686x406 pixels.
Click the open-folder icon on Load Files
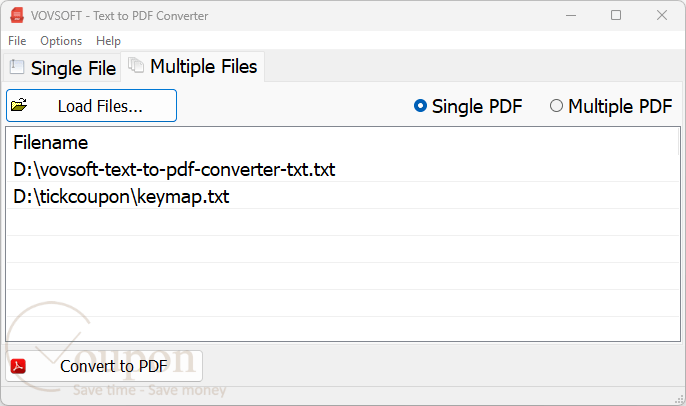pyautogui.click(x=19, y=105)
